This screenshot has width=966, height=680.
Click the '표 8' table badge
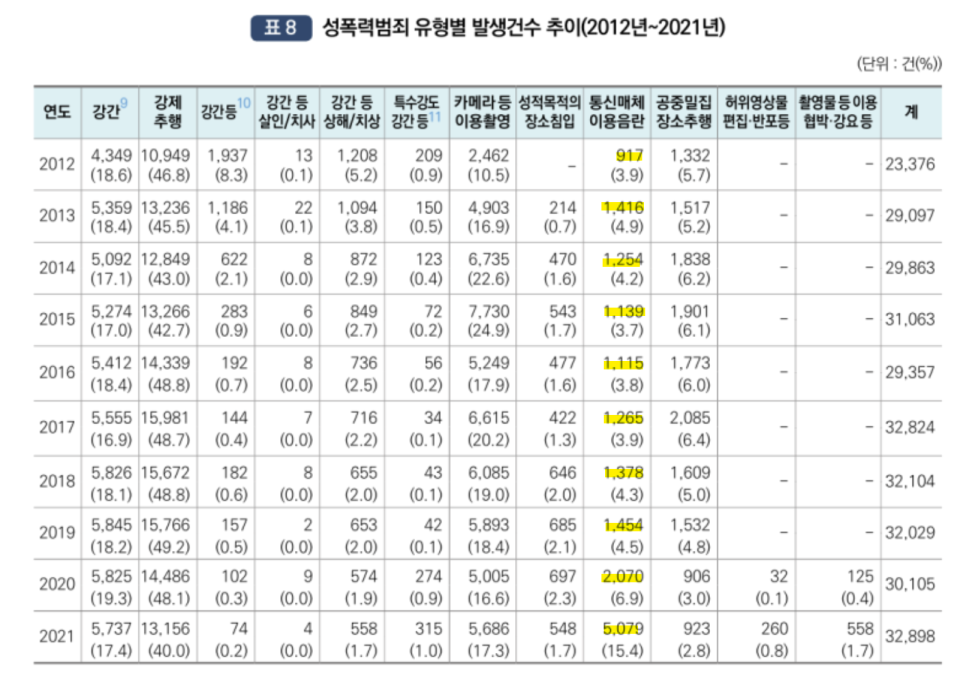tap(281, 28)
